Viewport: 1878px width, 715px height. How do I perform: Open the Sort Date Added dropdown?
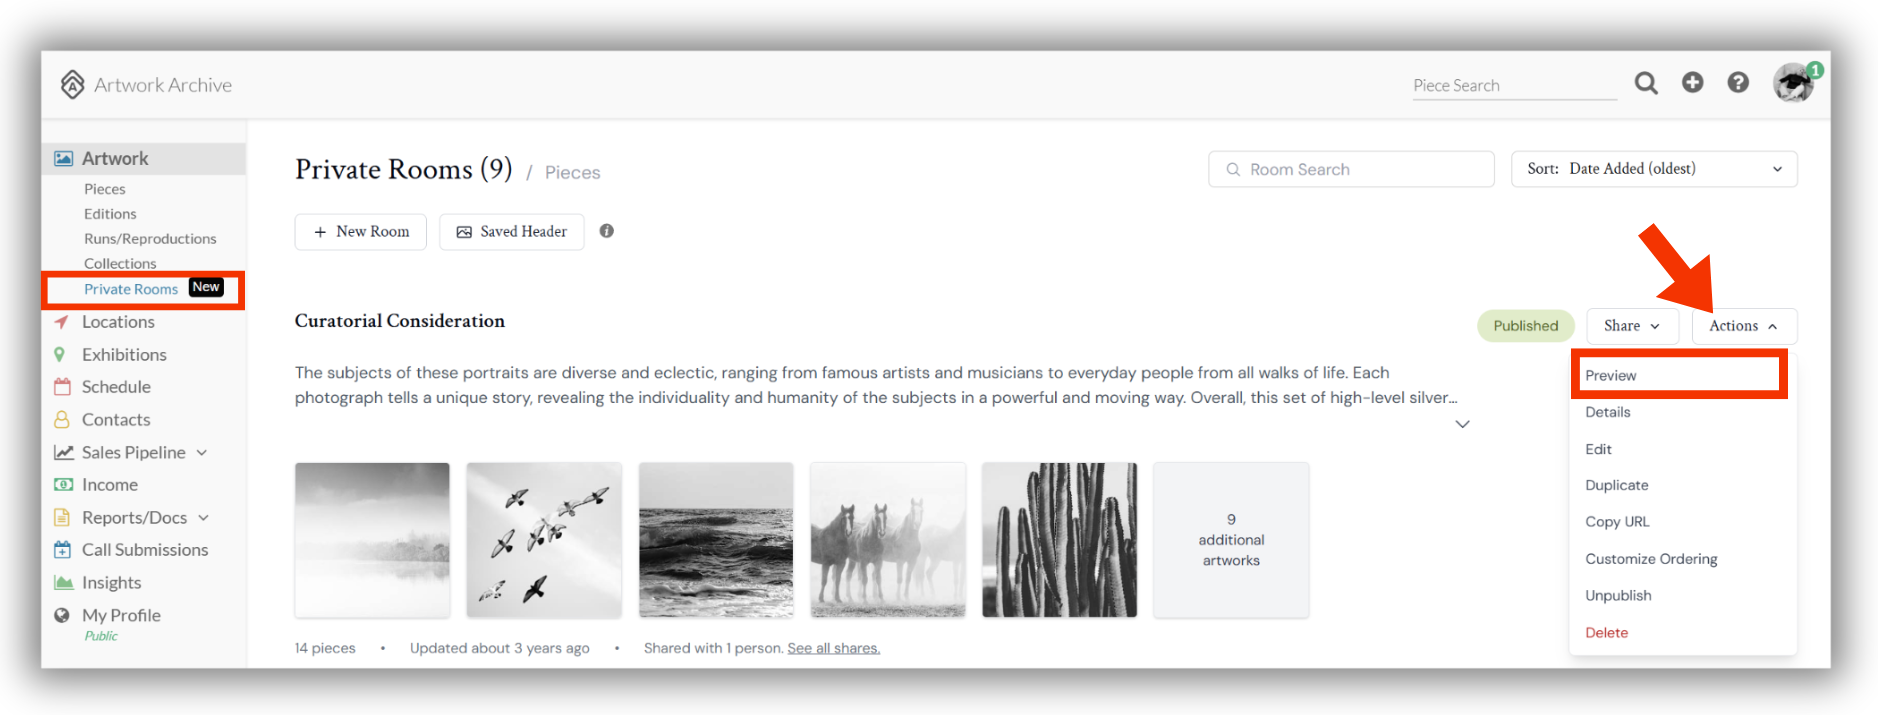(x=1654, y=169)
